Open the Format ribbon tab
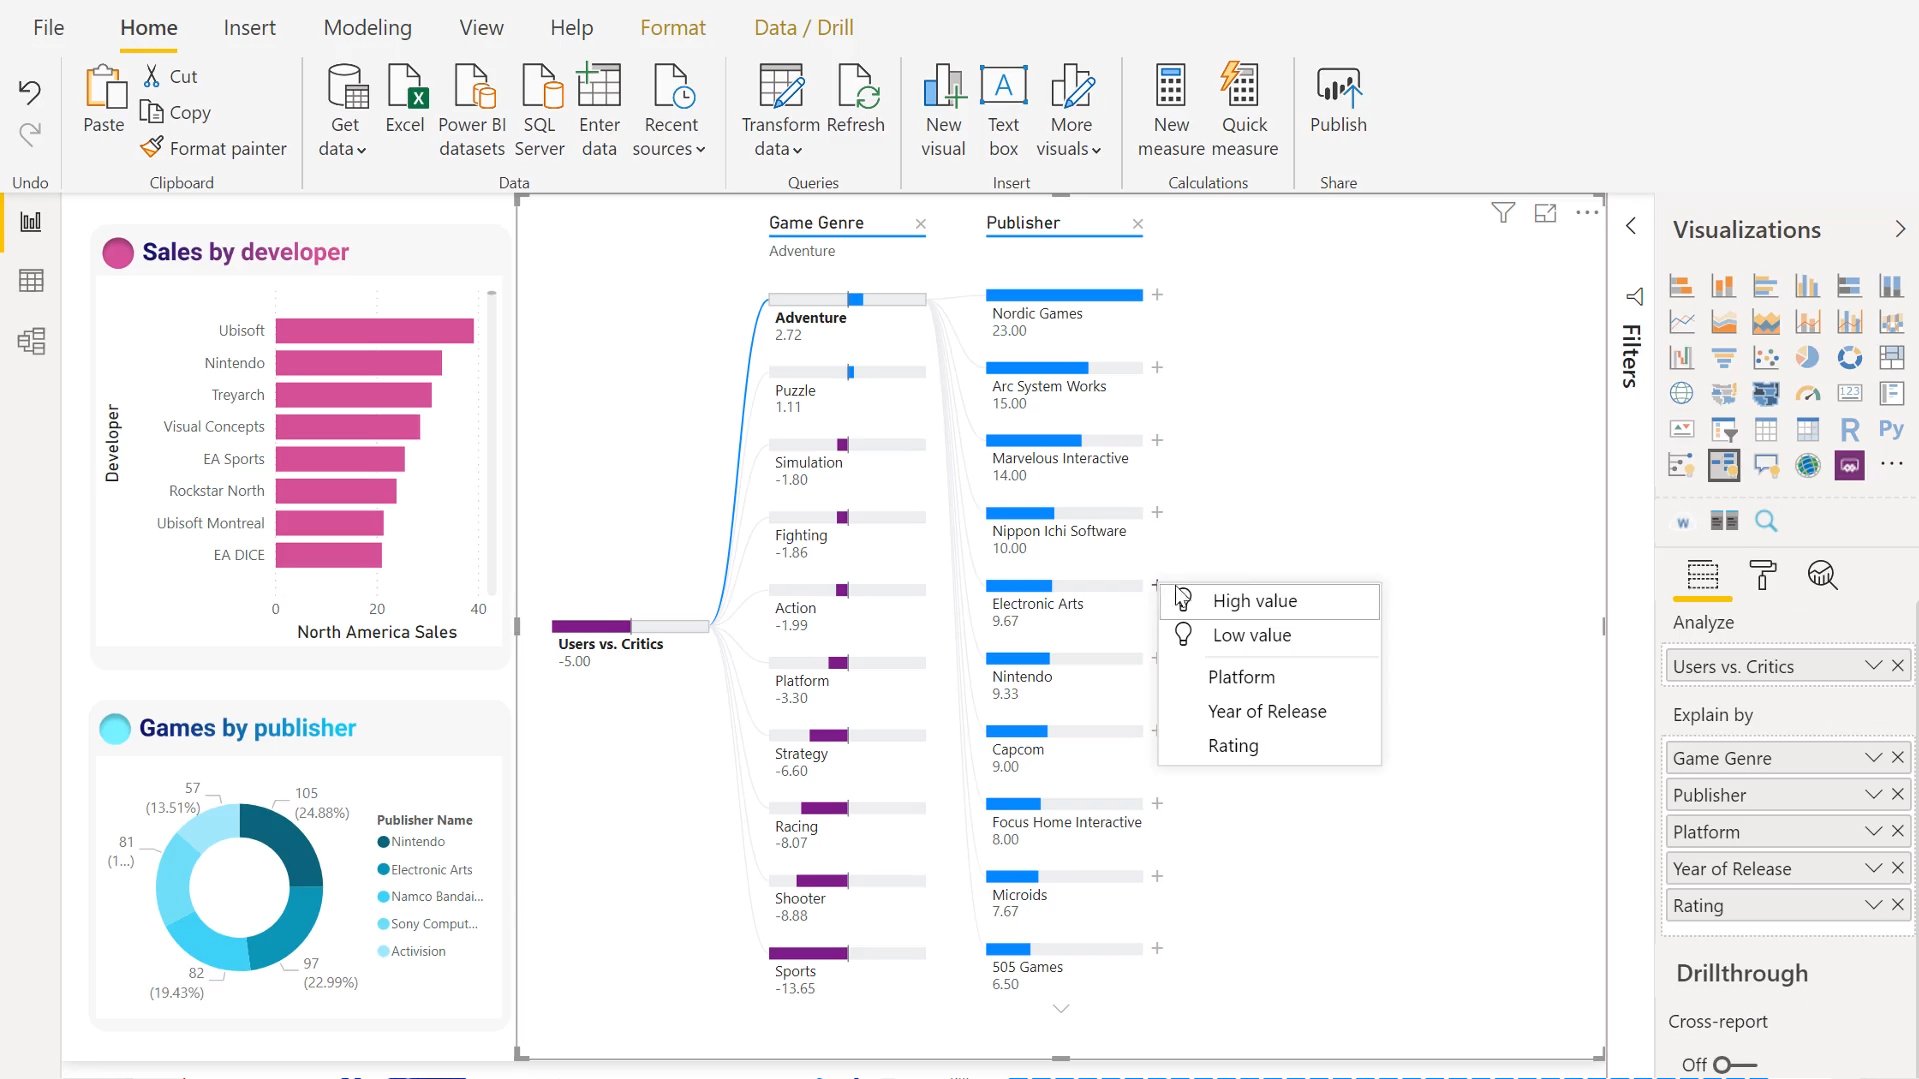 click(x=673, y=28)
